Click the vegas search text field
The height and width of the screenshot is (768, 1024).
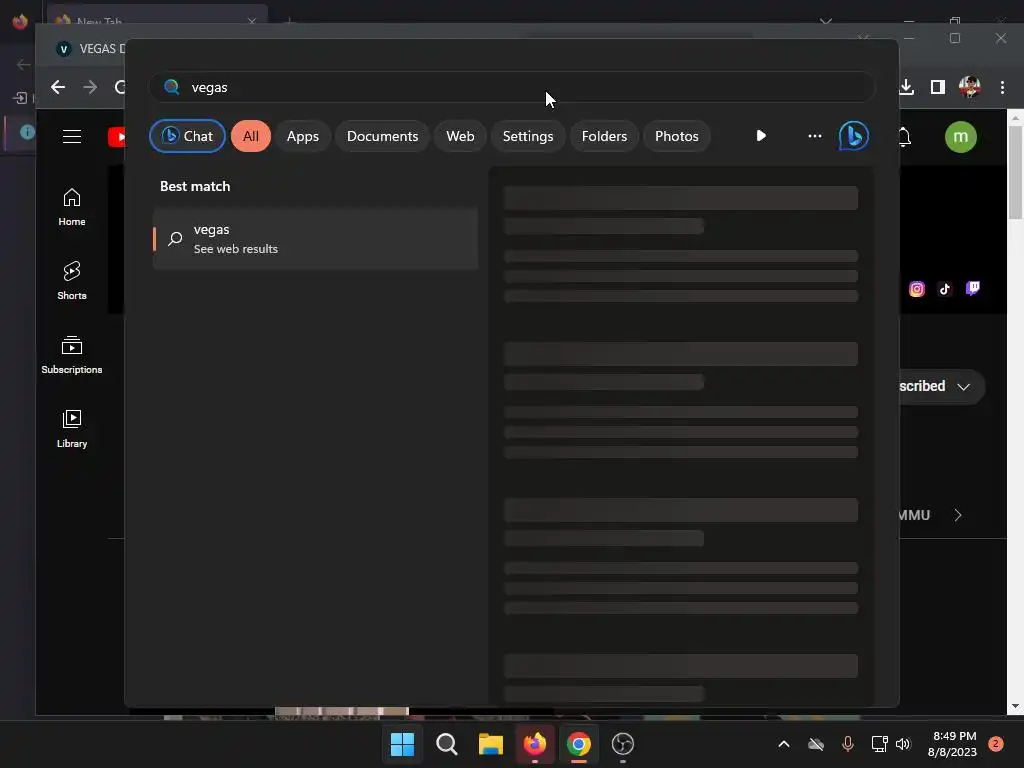512,87
